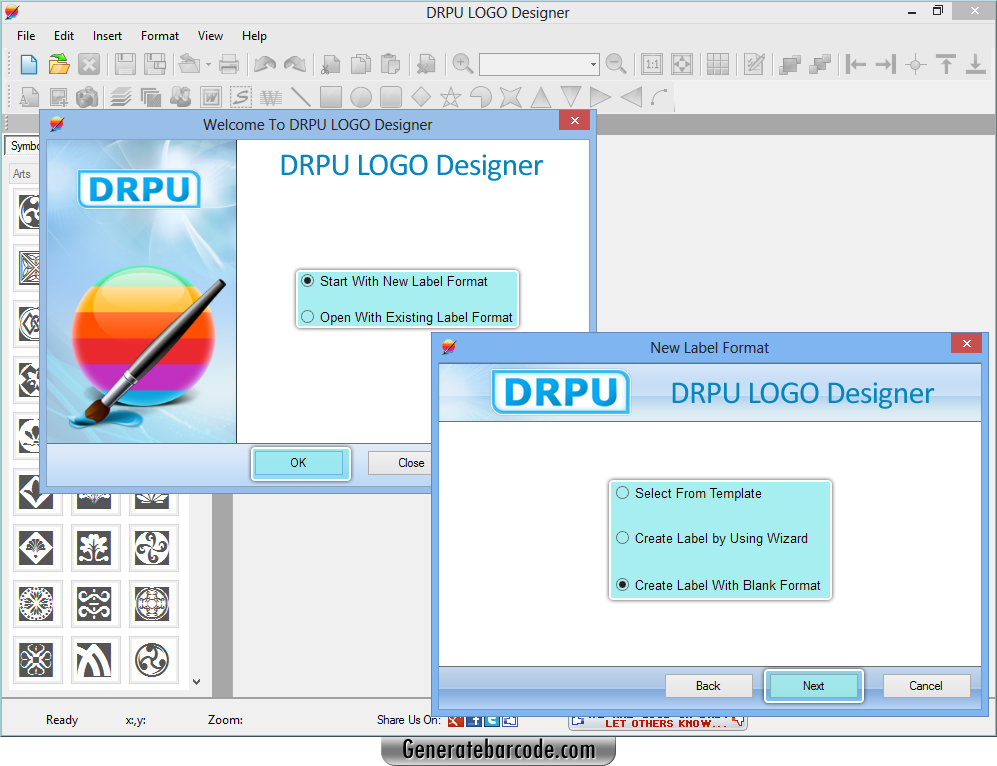This screenshot has height=766, width=997.
Task: Click the Bring to front icon
Action: (x=790, y=64)
